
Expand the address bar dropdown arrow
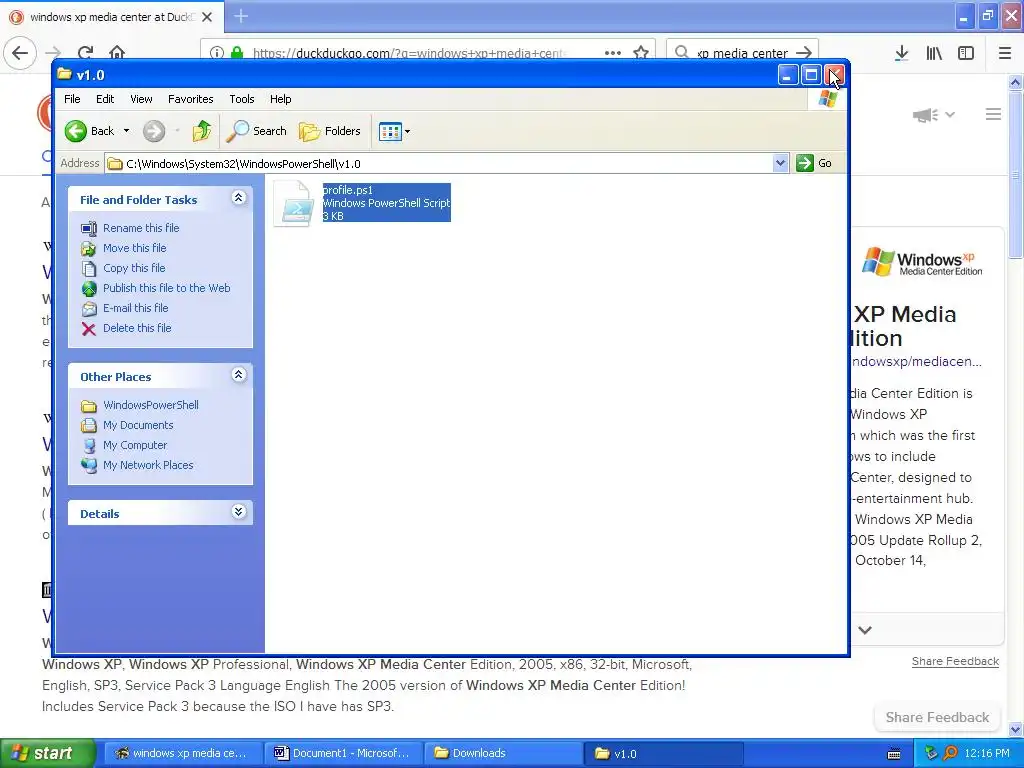tap(780, 163)
